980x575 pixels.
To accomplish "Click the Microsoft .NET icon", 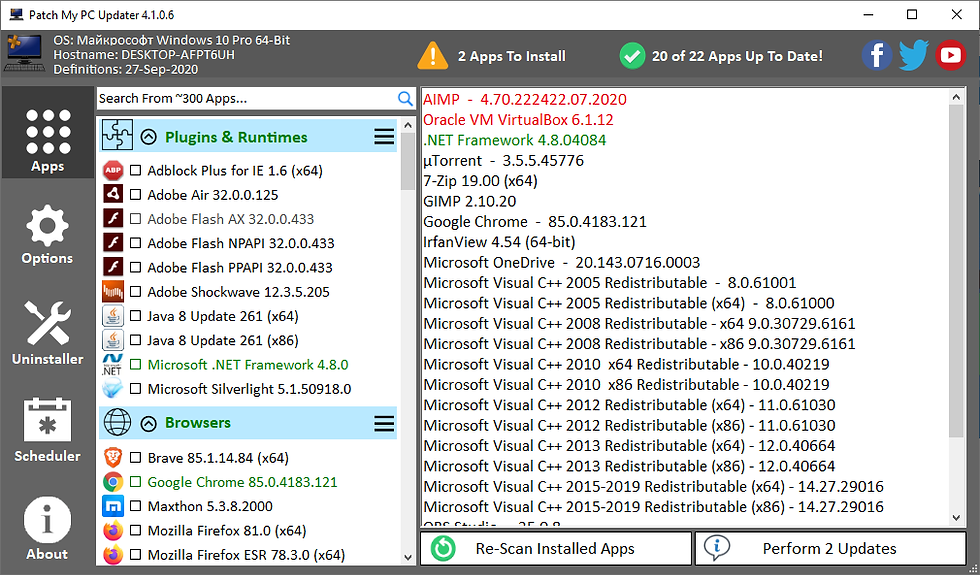I will coord(113,364).
